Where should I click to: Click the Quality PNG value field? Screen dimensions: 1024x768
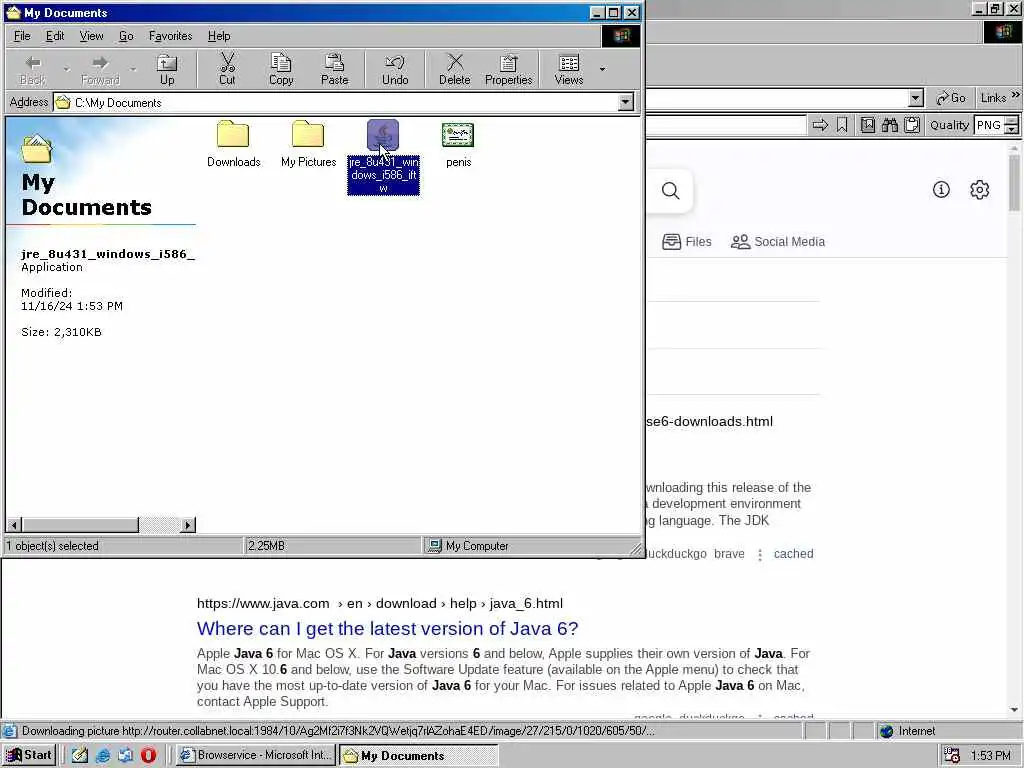989,125
